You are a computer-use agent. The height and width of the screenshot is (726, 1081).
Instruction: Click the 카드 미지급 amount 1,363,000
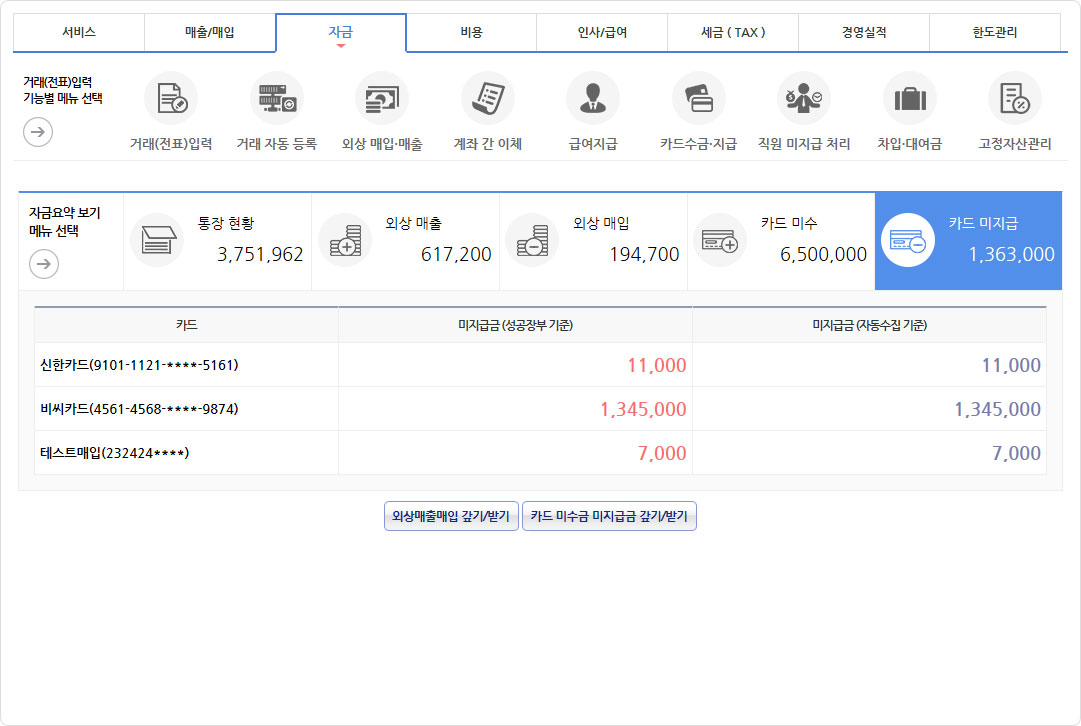1011,254
